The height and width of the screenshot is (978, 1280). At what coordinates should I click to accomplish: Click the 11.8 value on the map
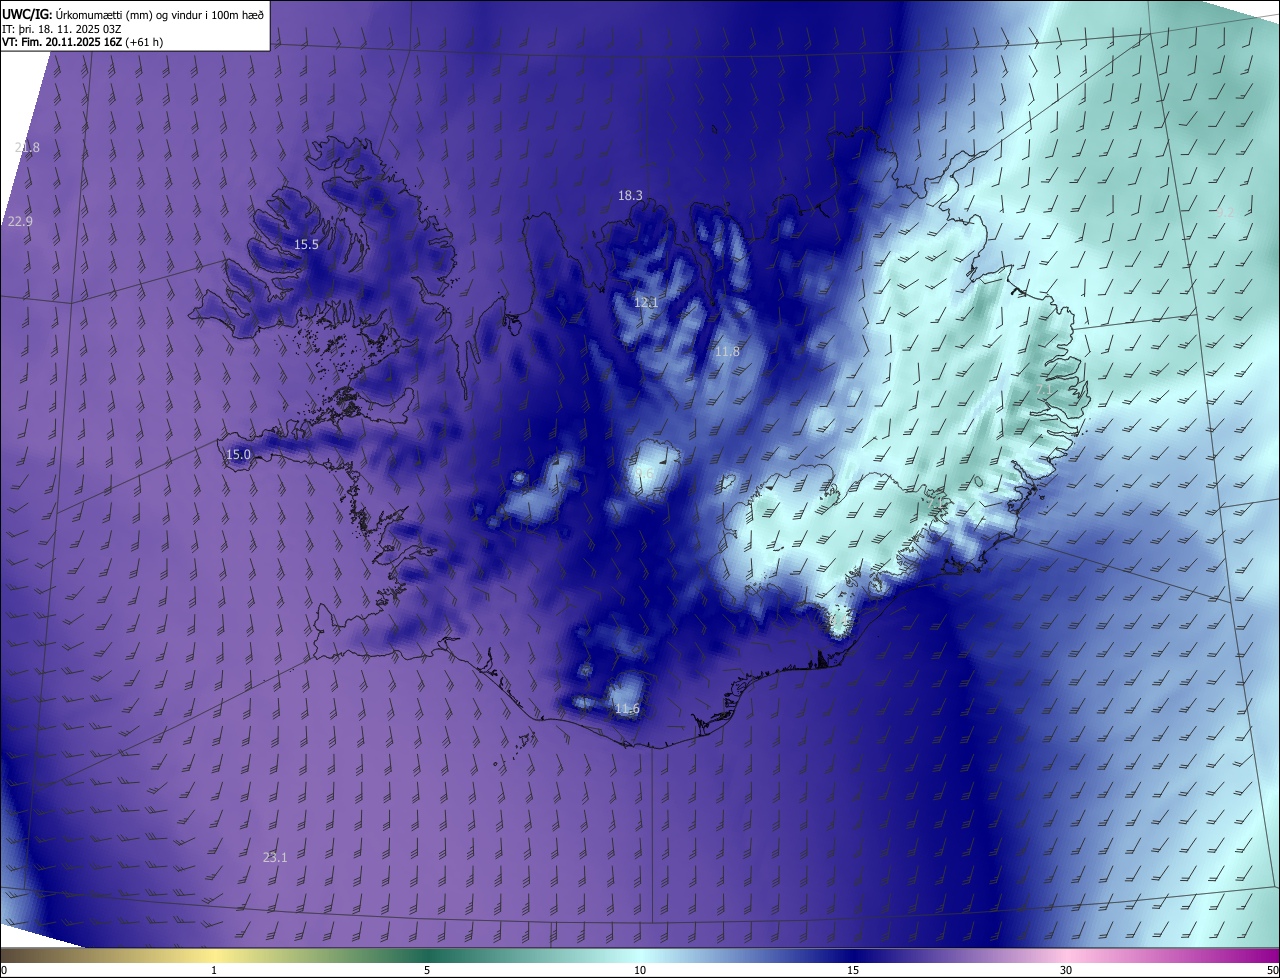click(727, 351)
